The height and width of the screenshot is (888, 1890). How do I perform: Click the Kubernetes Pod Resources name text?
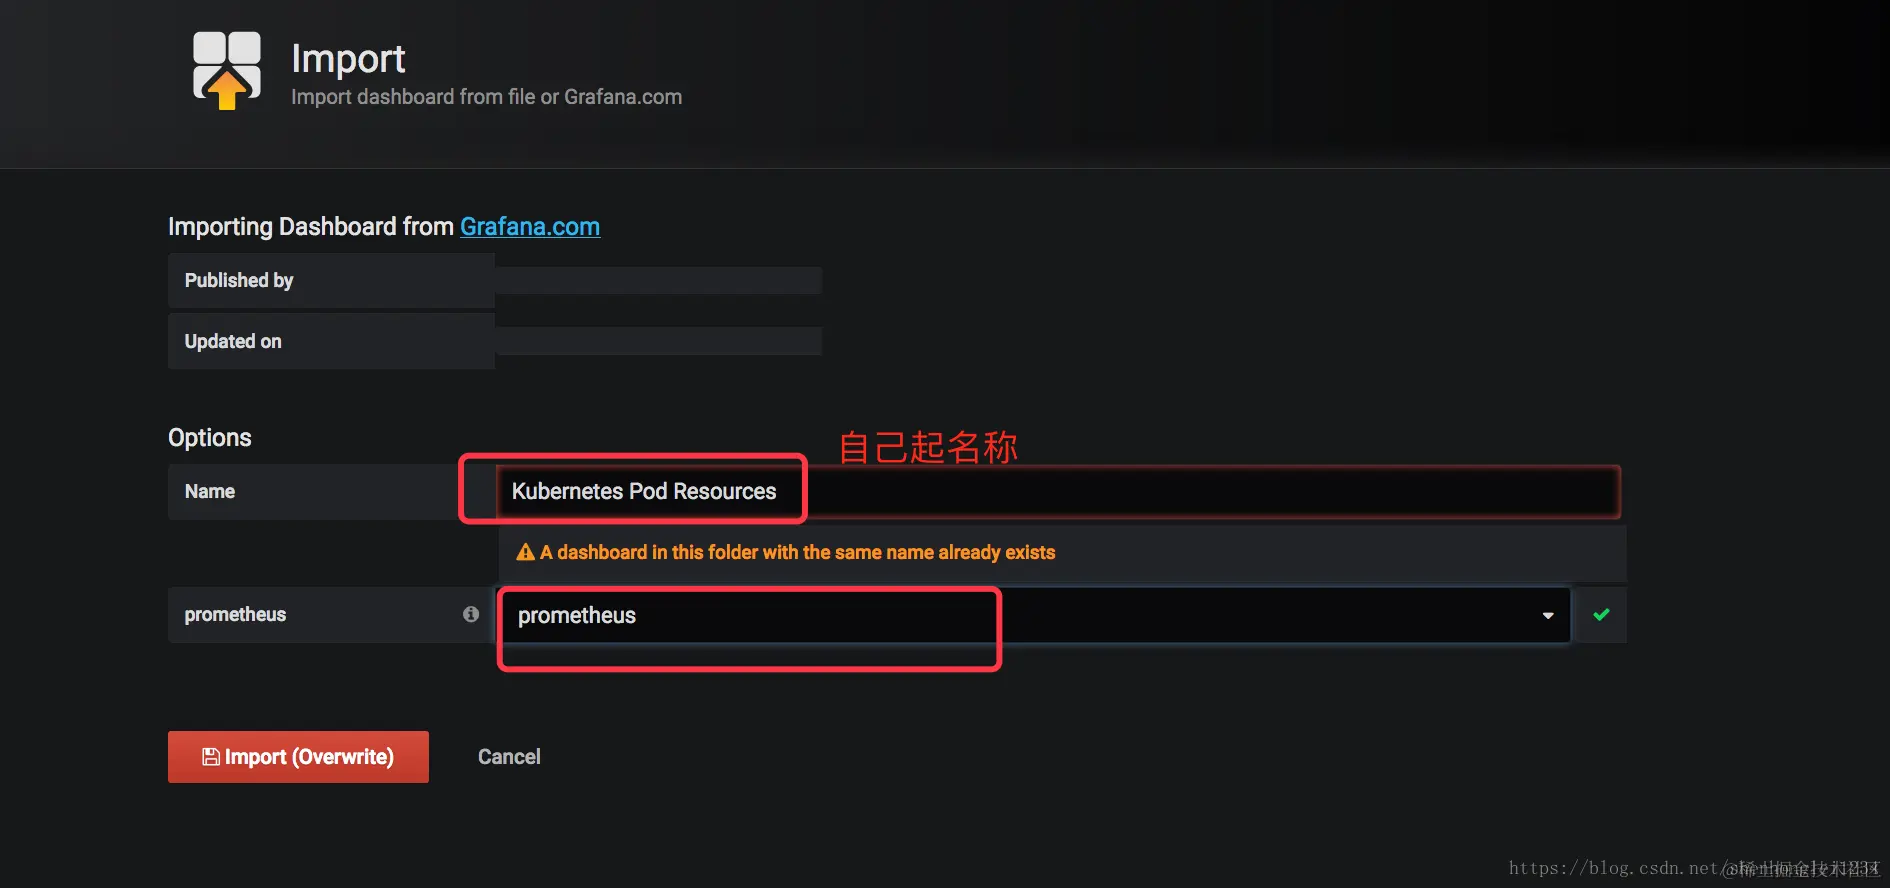tap(644, 491)
